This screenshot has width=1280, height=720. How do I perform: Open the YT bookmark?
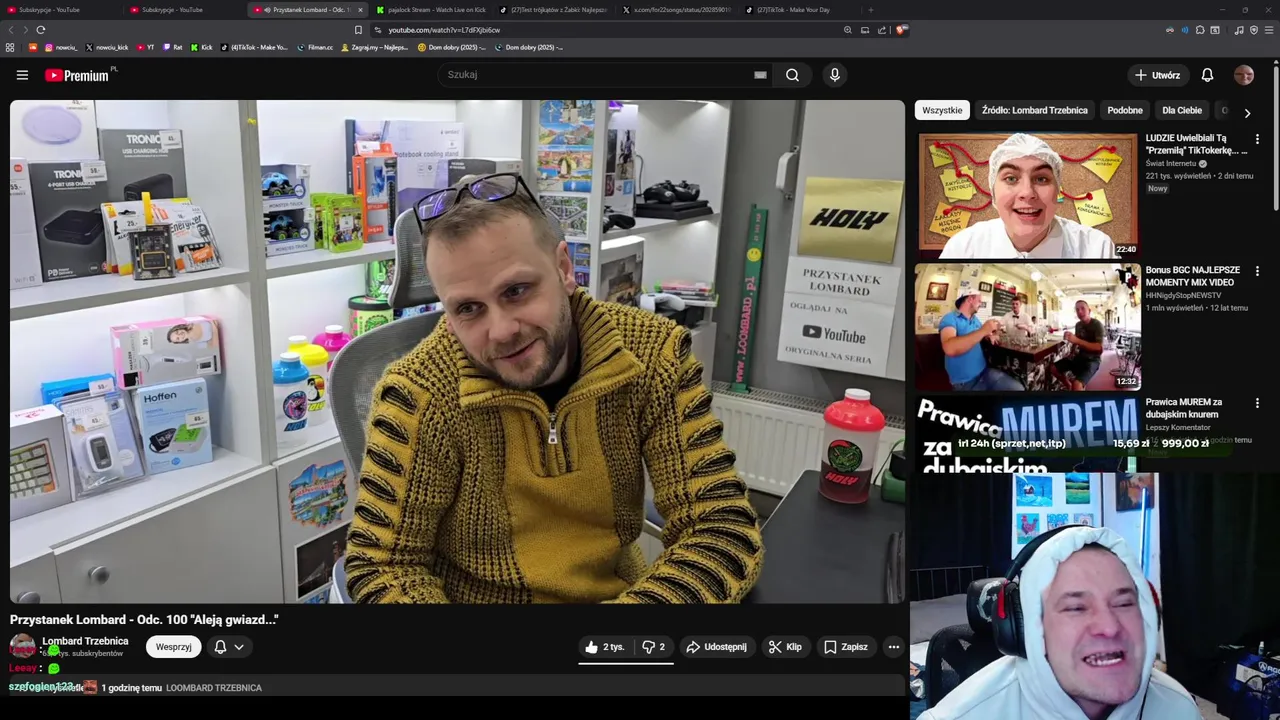146,47
